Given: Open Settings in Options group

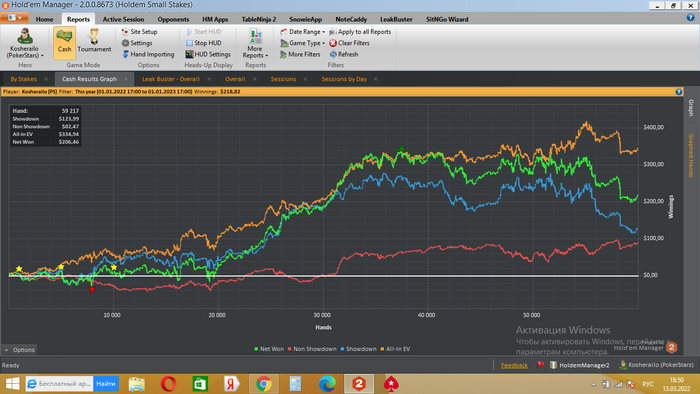Looking at the screenshot, I should coord(137,43).
